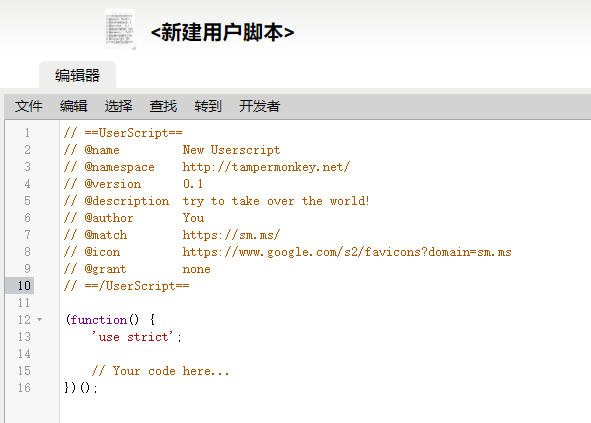Place cursor on 'use strict' line
The width and height of the screenshot is (591, 423).
point(136,337)
